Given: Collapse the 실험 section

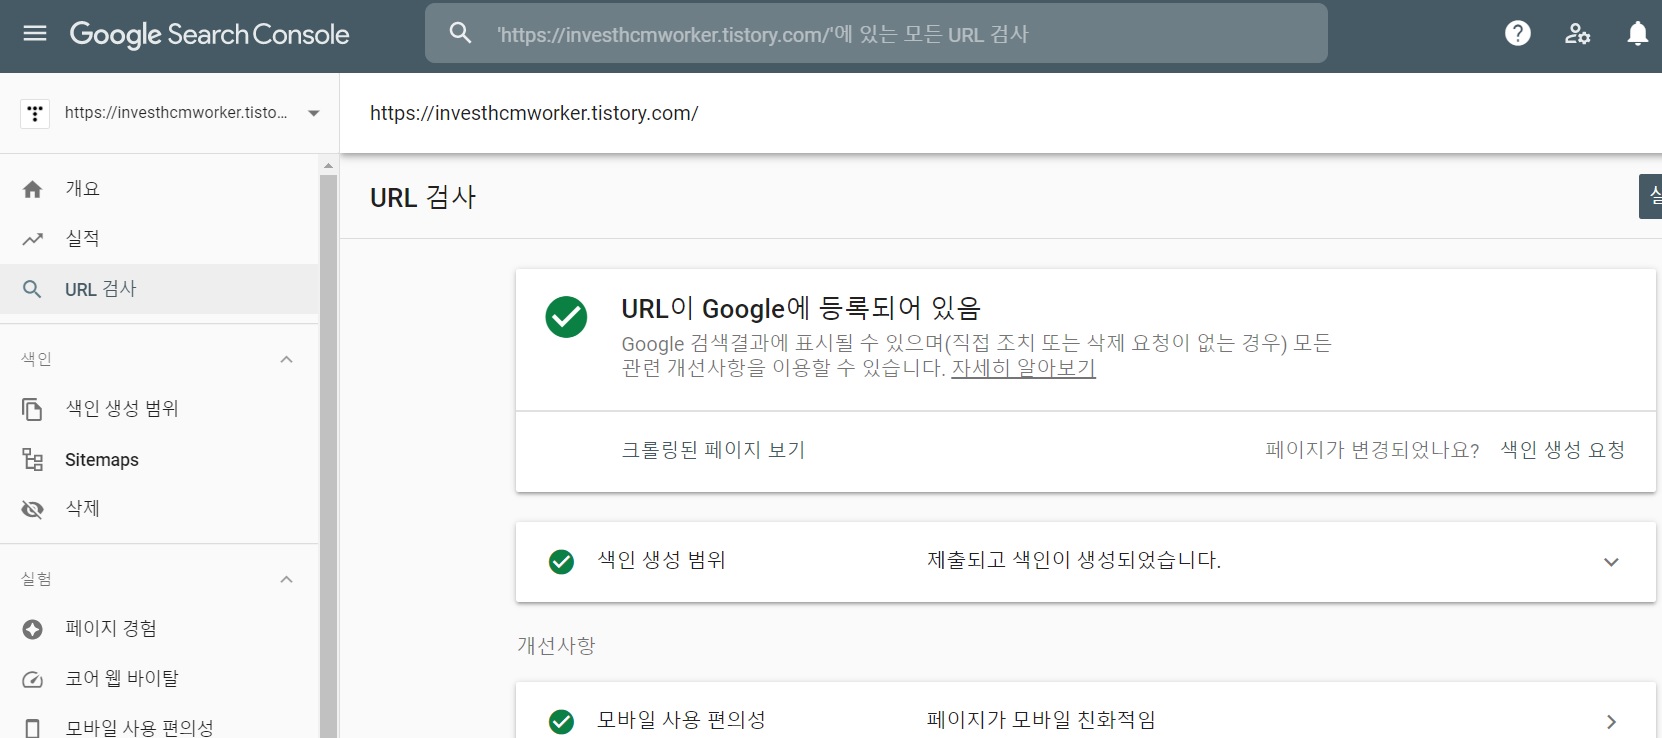Looking at the screenshot, I should [287, 579].
